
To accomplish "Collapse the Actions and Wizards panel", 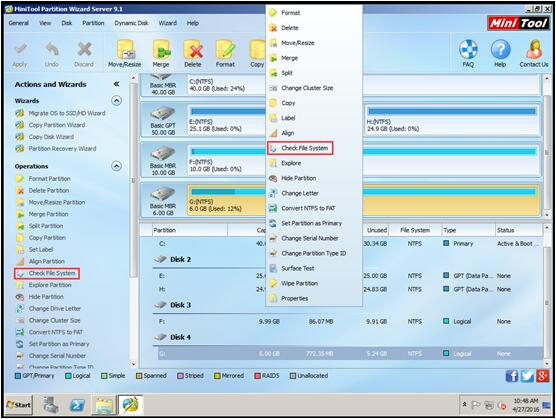I will 116,84.
